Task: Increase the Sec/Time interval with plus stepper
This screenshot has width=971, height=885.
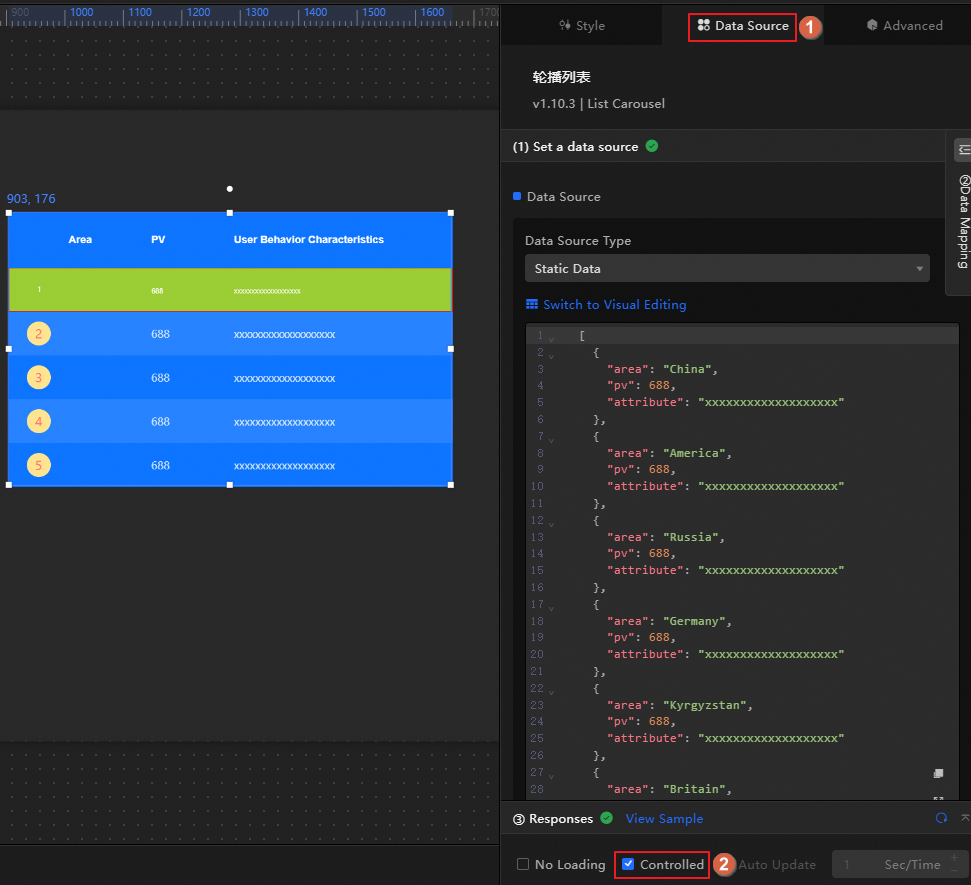Action: click(x=954, y=858)
